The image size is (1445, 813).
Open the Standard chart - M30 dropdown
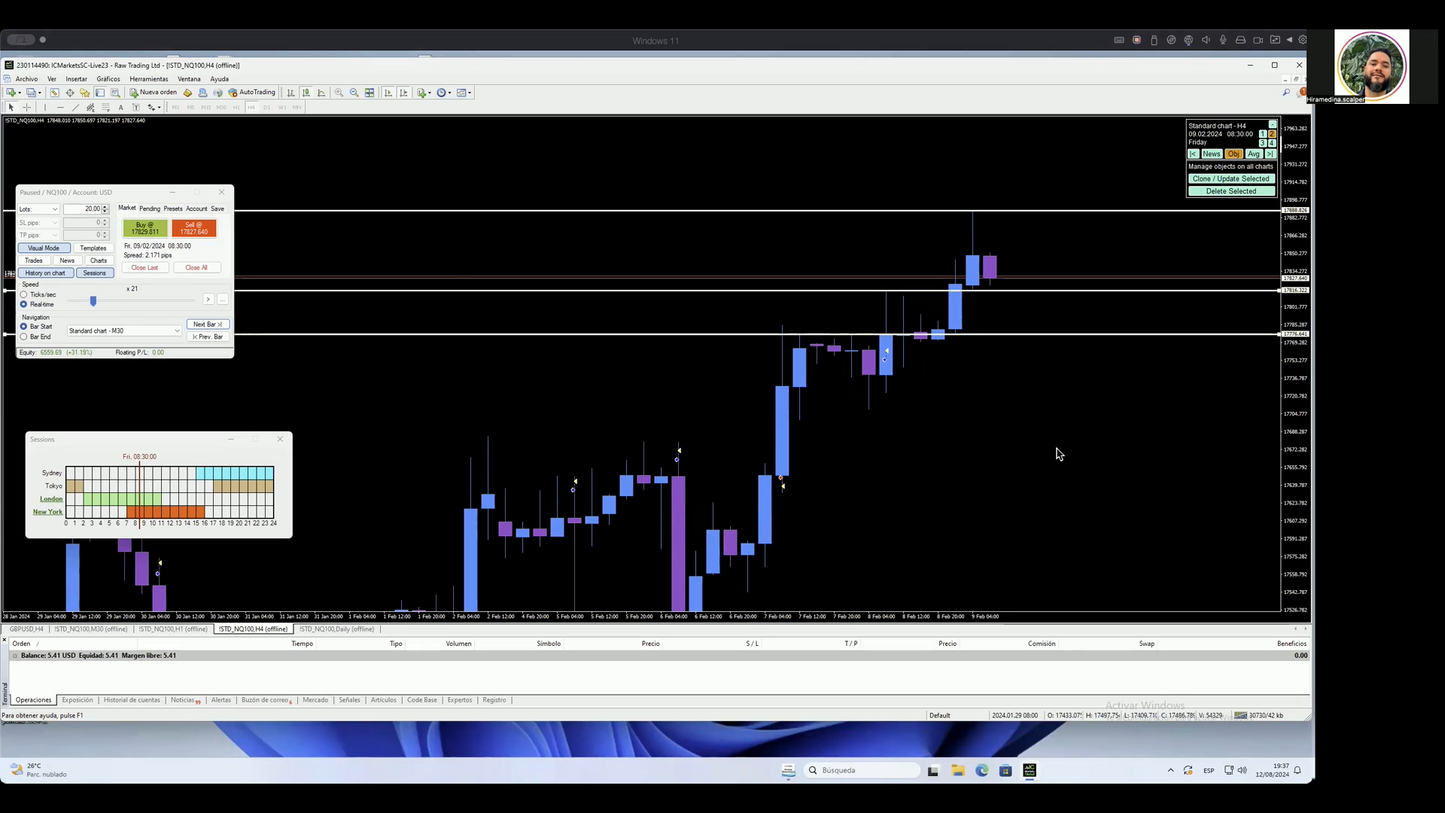(124, 331)
